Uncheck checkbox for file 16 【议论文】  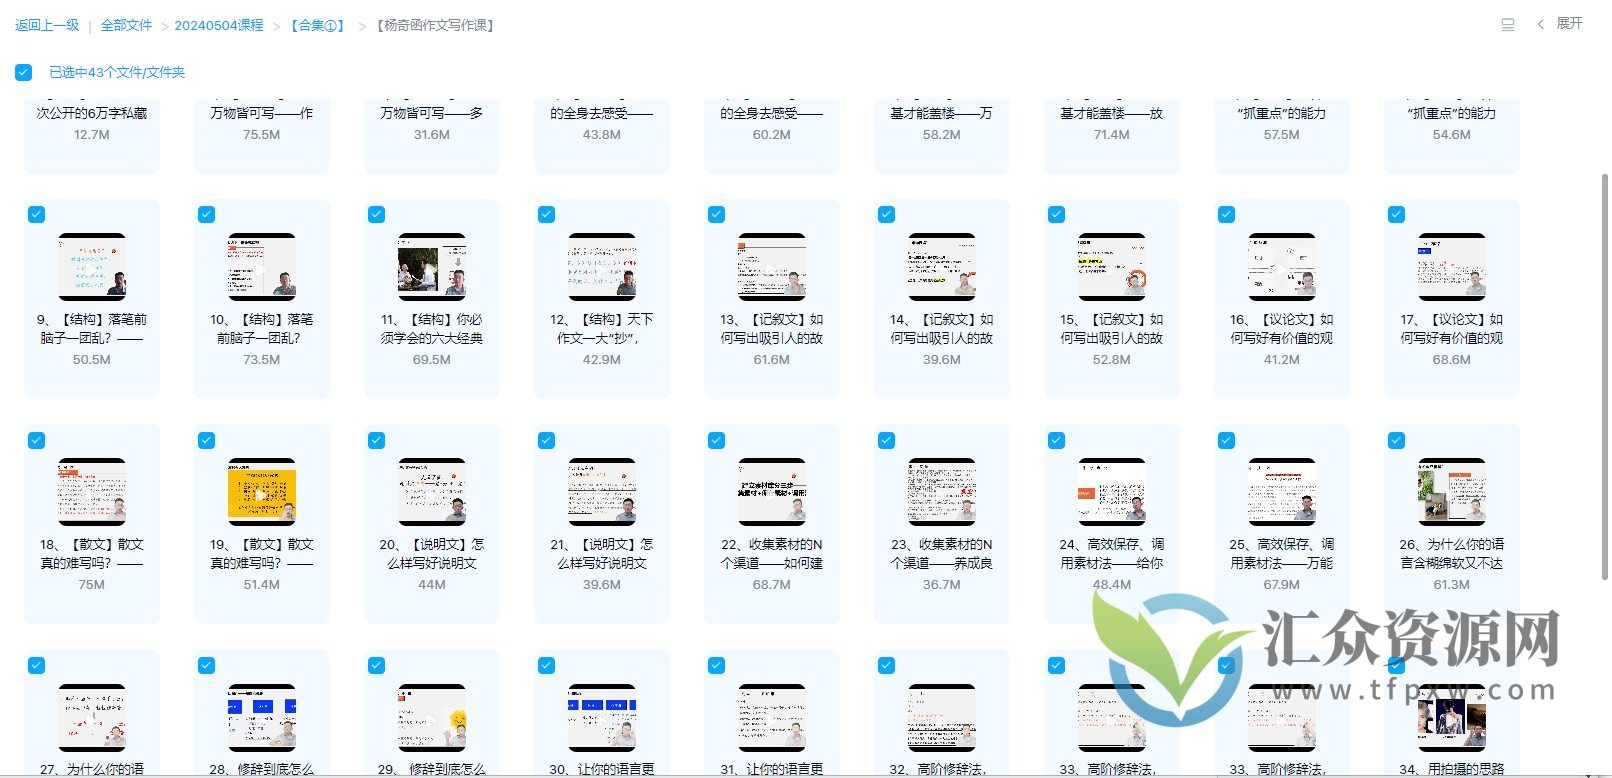tap(1226, 214)
